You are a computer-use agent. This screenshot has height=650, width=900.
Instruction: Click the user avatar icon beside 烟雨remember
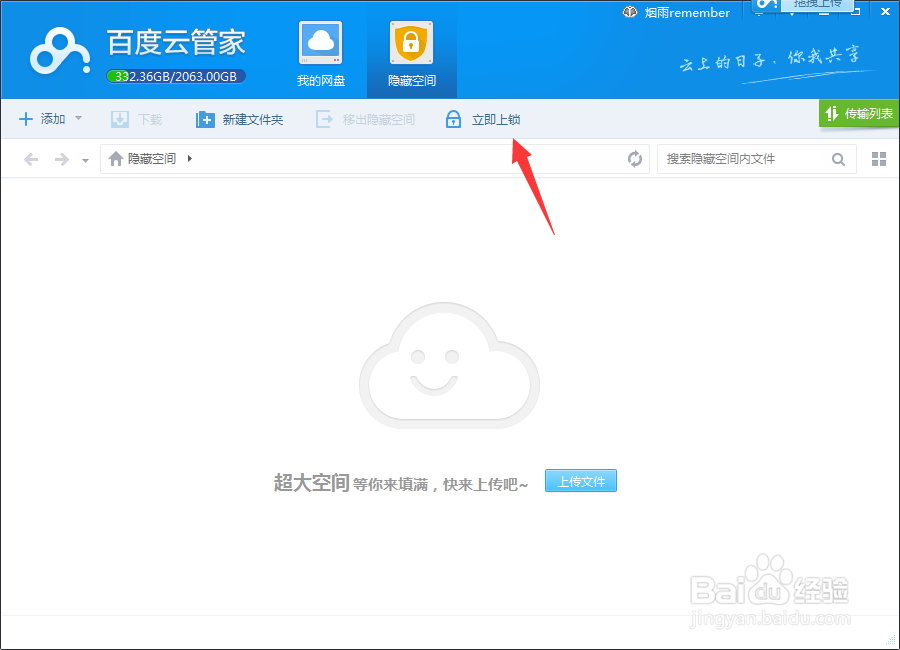tap(630, 12)
